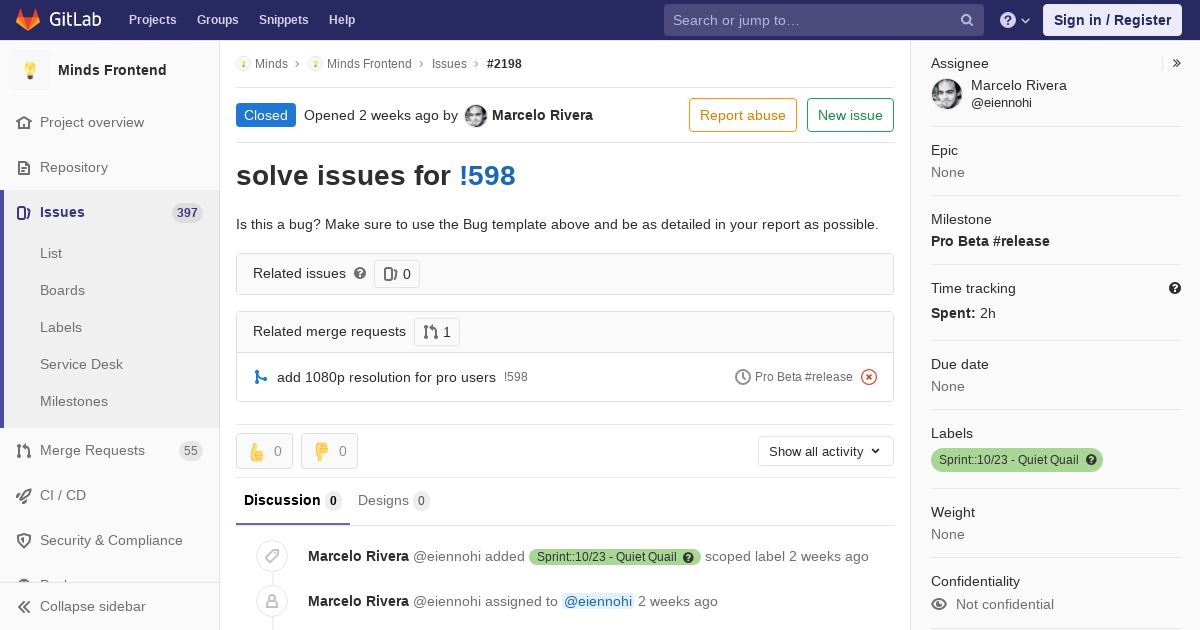
Task: Open the help question mark menu
Action: click(1015, 20)
